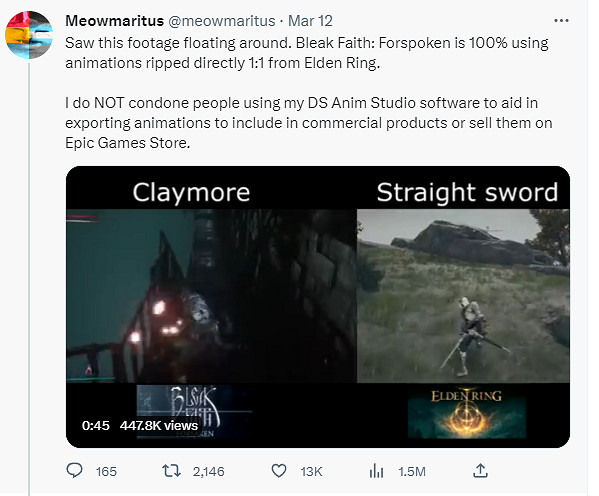Click the Elden Ring logo image
The width and height of the screenshot is (599, 496).
point(467,413)
